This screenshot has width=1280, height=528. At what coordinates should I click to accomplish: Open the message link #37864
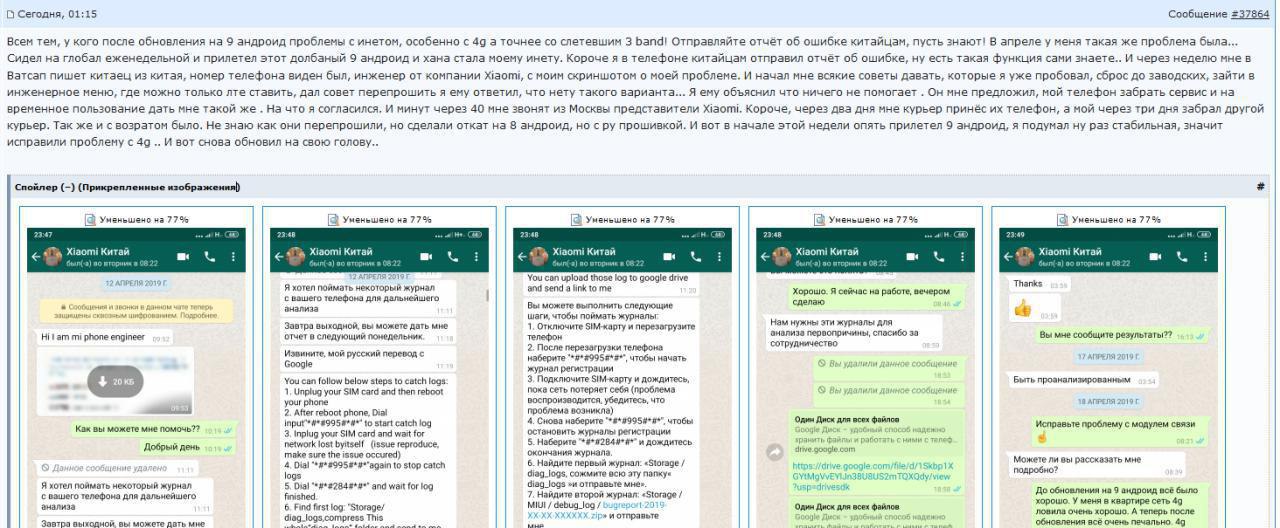tap(1250, 15)
